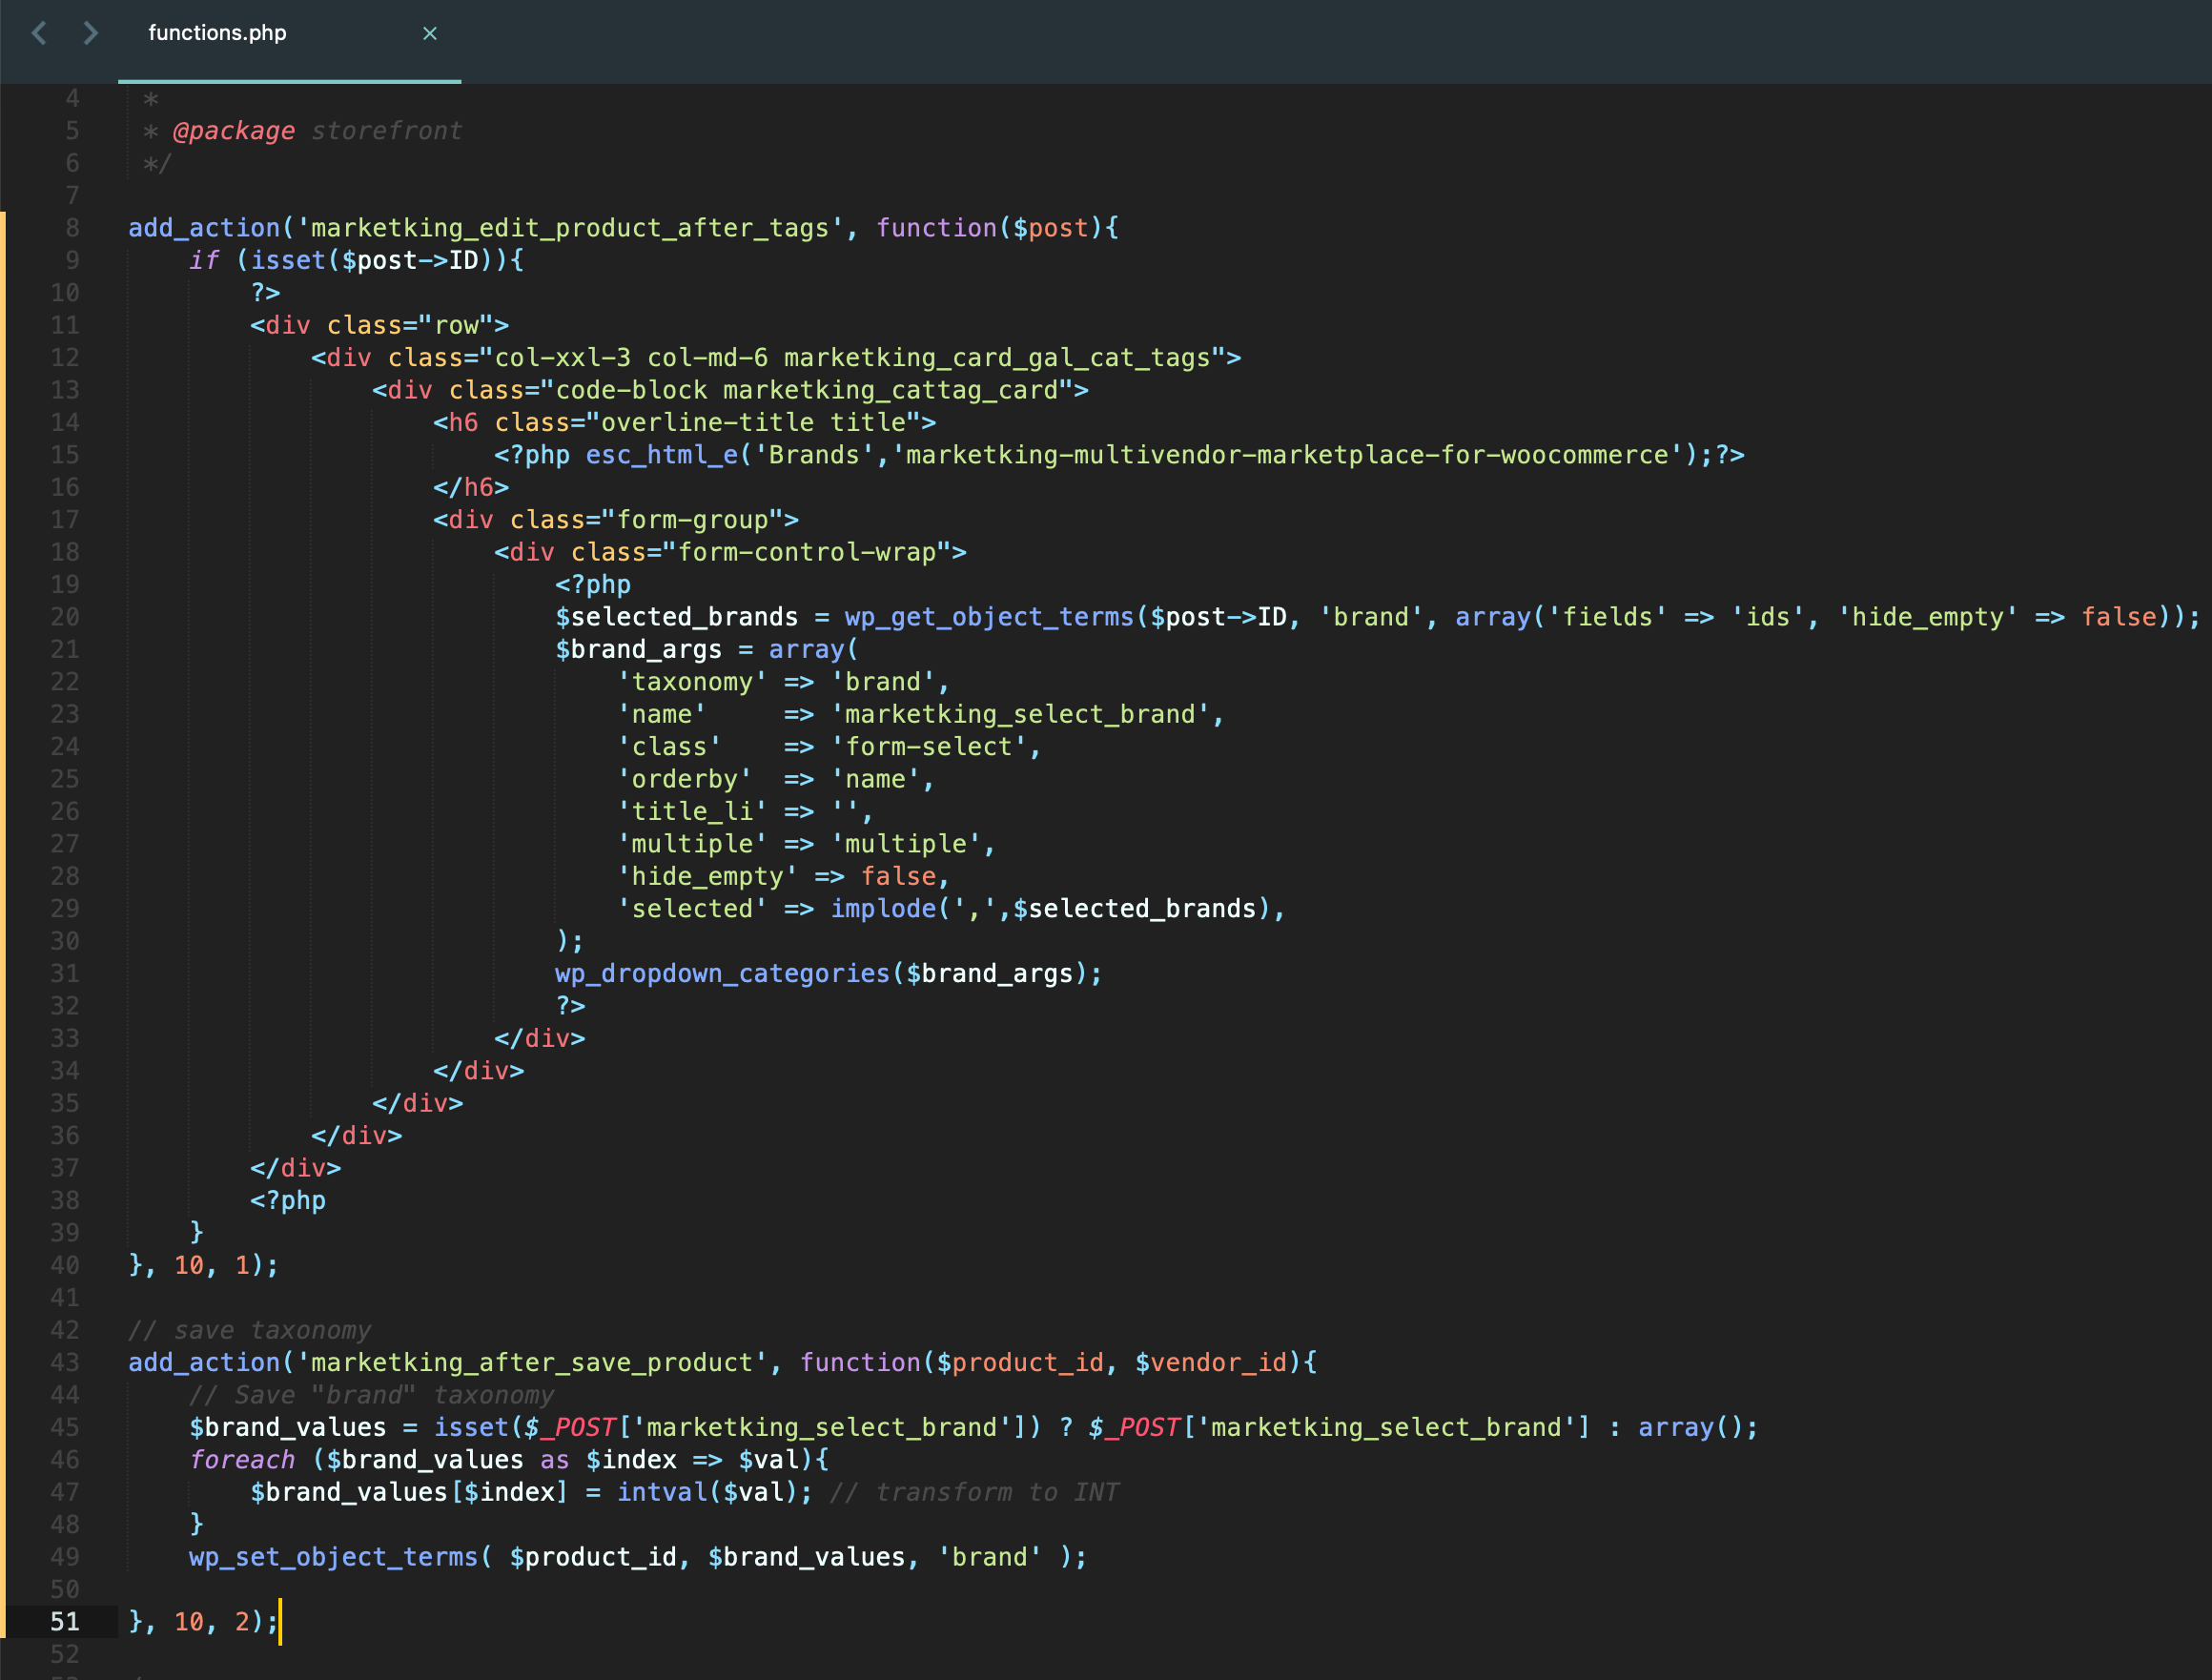Click the 'marketking_edit_product_after_tags' hook string
Image resolution: width=2212 pixels, height=1680 pixels.
pos(570,228)
